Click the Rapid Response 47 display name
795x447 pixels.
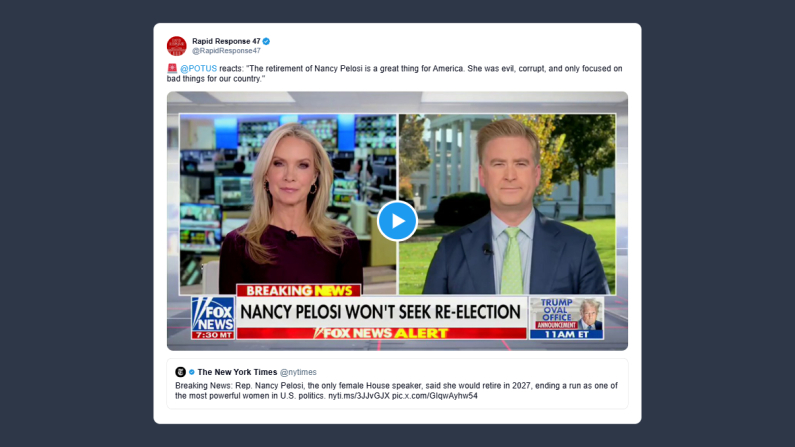pos(226,41)
